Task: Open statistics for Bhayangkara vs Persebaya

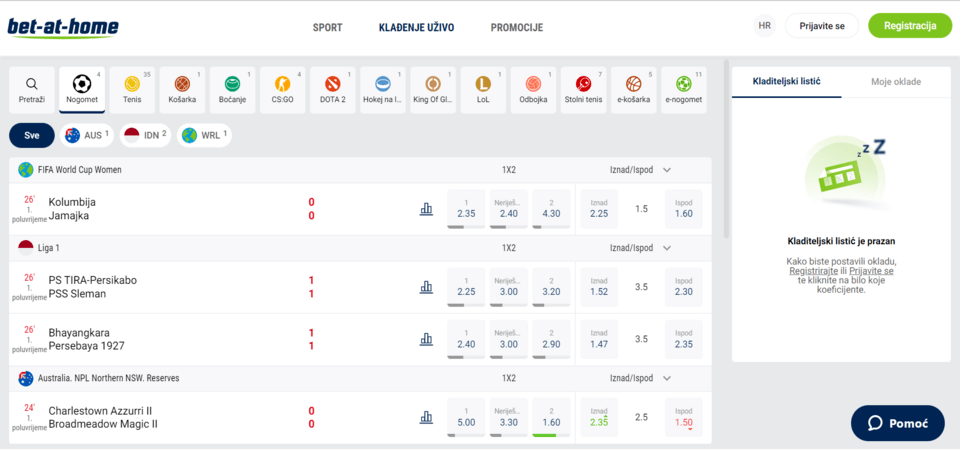Action: coord(426,339)
